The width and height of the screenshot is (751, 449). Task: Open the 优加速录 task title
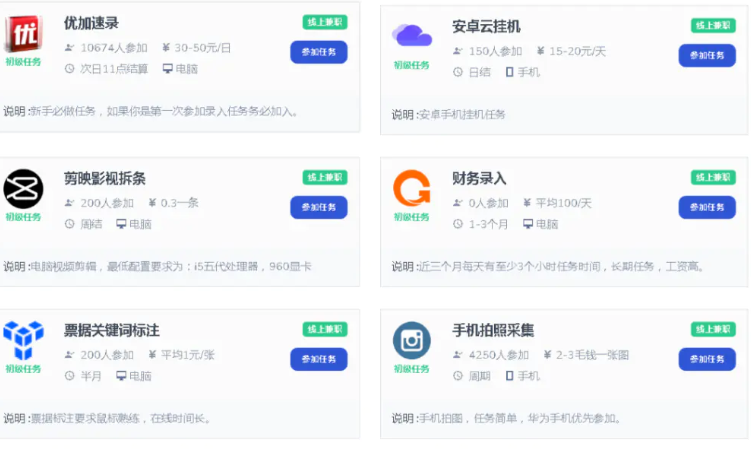click(91, 23)
